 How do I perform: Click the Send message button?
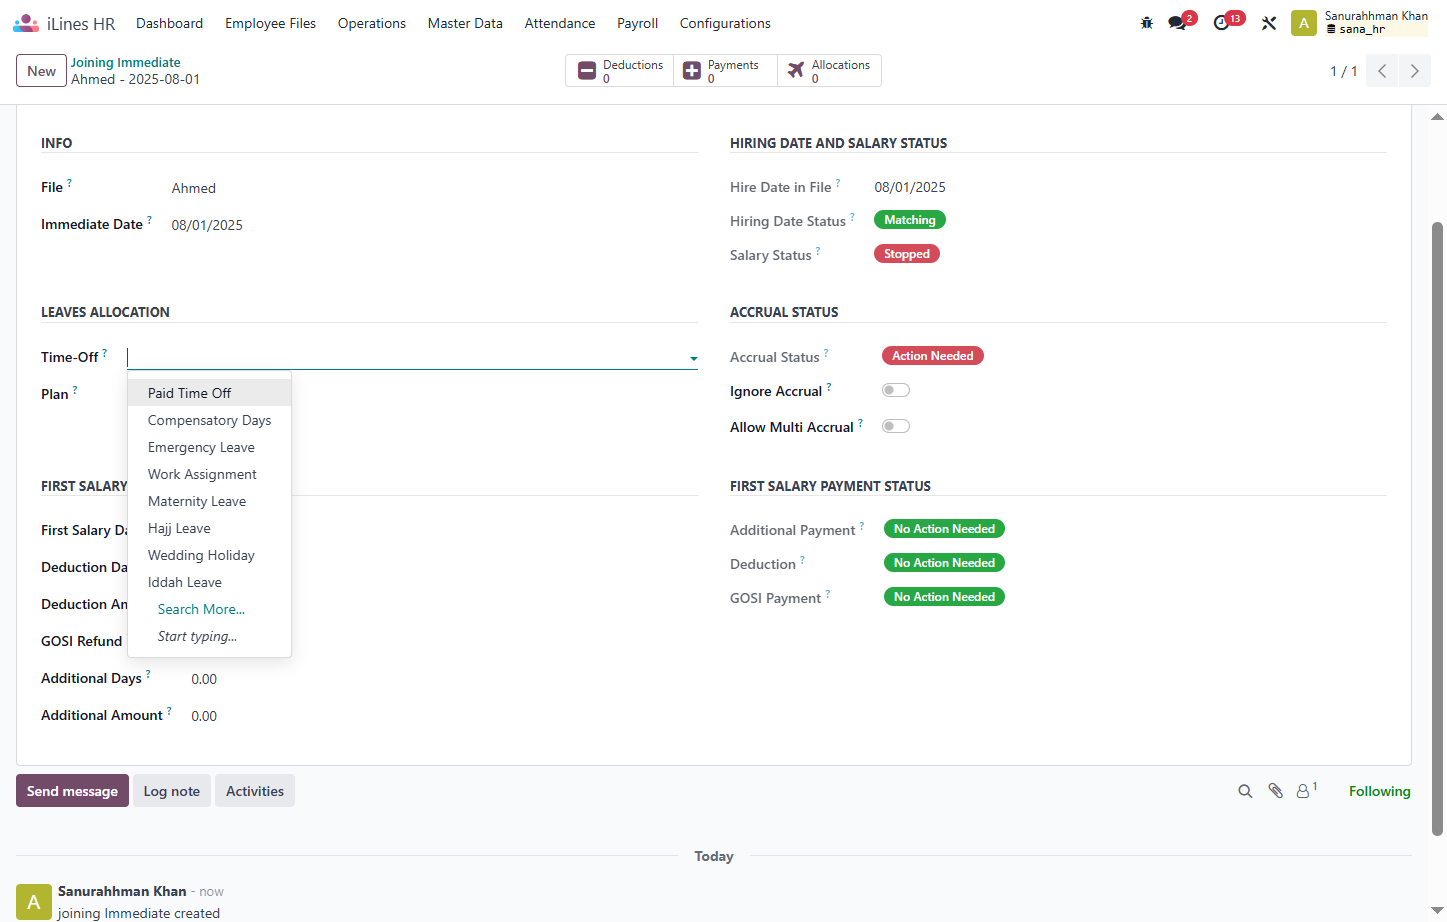72,791
